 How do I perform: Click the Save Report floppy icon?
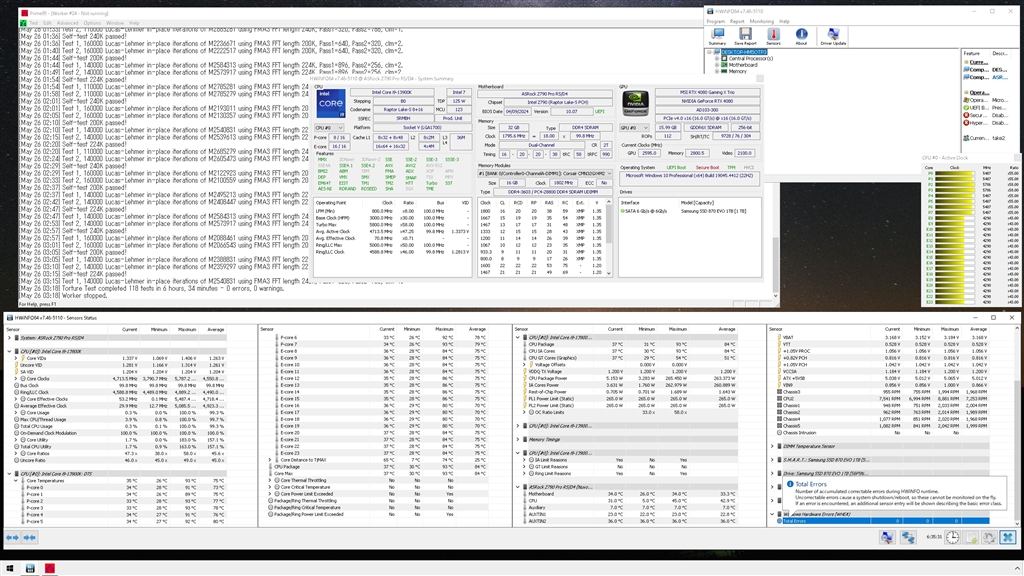tap(745, 37)
